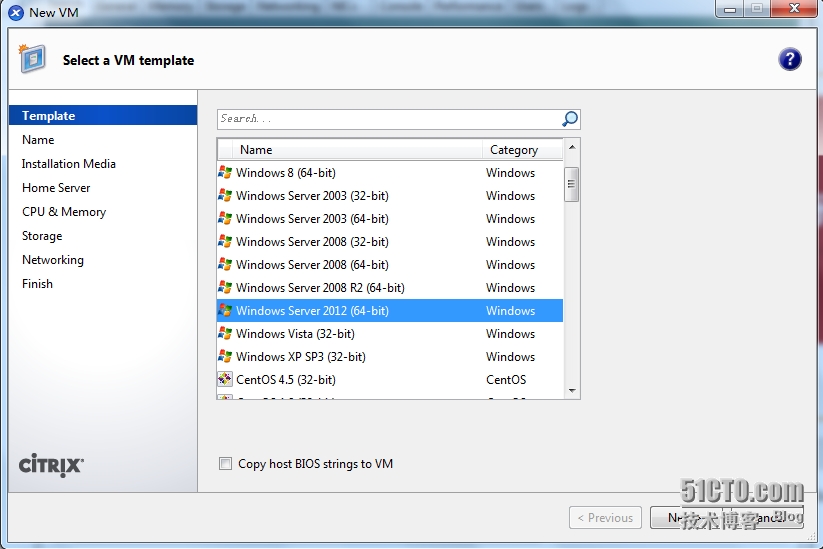Select Windows 8 (64-bit) template name
823x549 pixels.
coord(286,173)
